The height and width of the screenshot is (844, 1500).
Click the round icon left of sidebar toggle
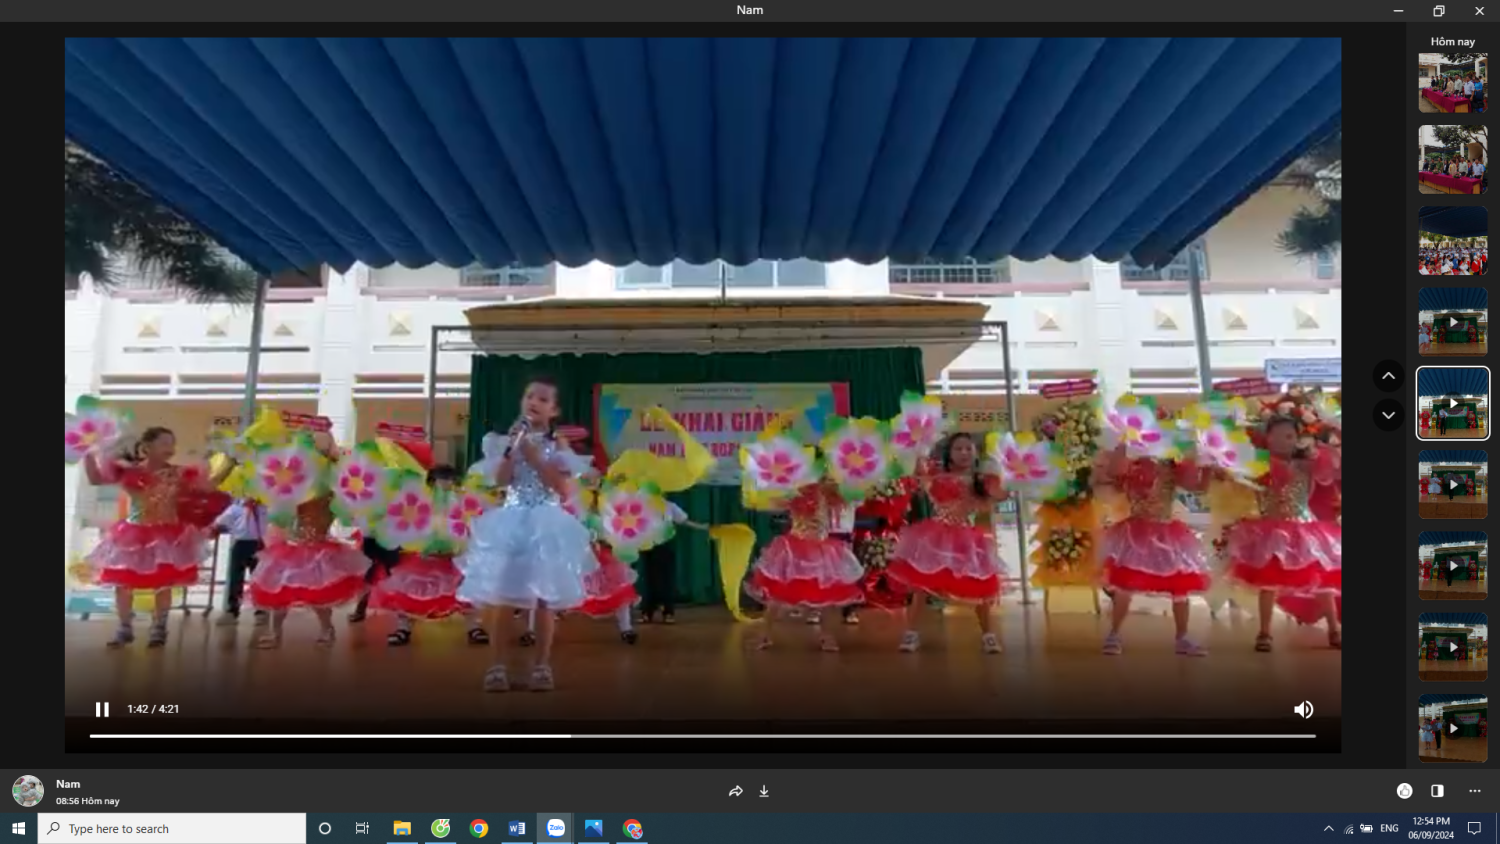pos(1404,791)
